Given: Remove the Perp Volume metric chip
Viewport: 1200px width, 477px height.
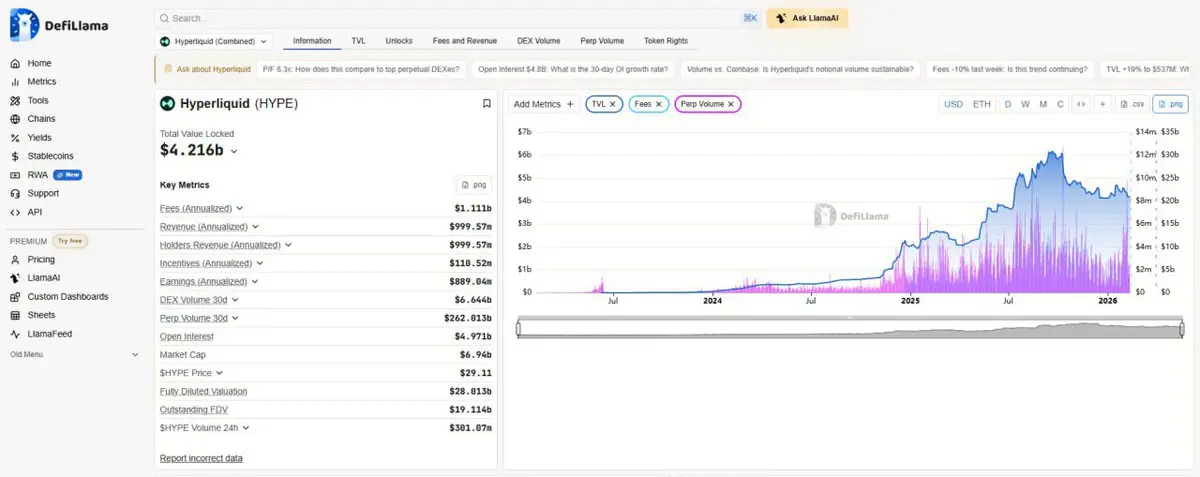Looking at the screenshot, I should 731,104.
